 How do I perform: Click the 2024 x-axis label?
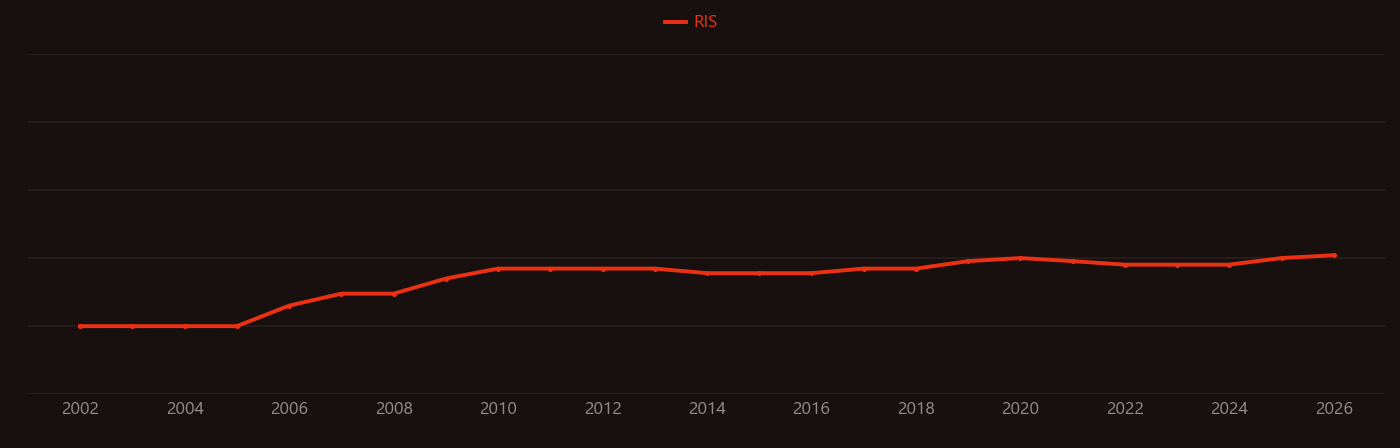click(1230, 409)
